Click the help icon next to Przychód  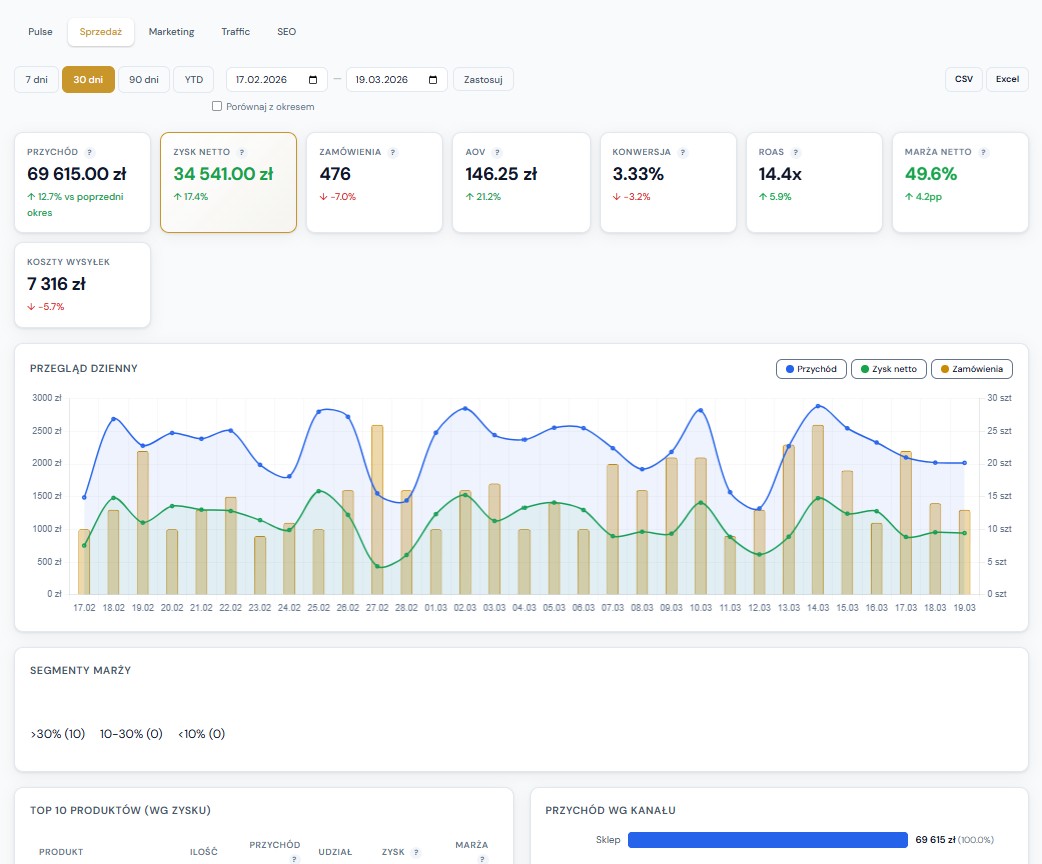click(x=90, y=152)
